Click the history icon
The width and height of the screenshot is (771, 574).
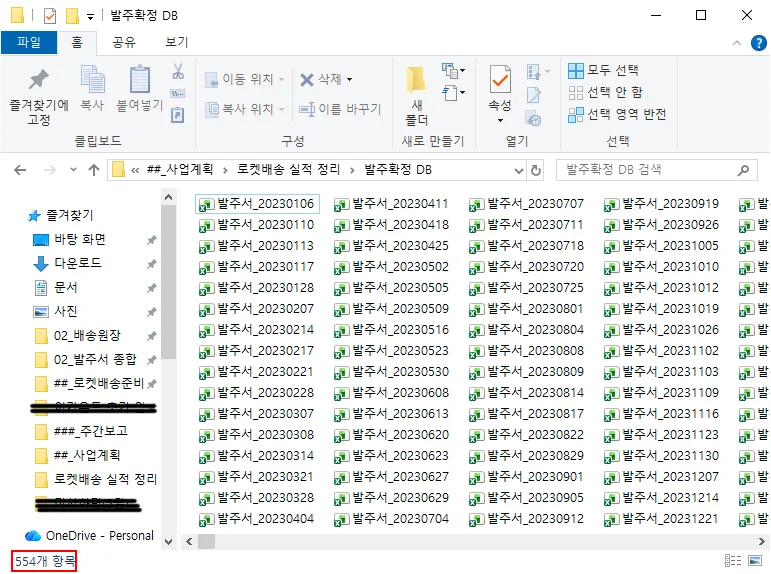click(534, 119)
